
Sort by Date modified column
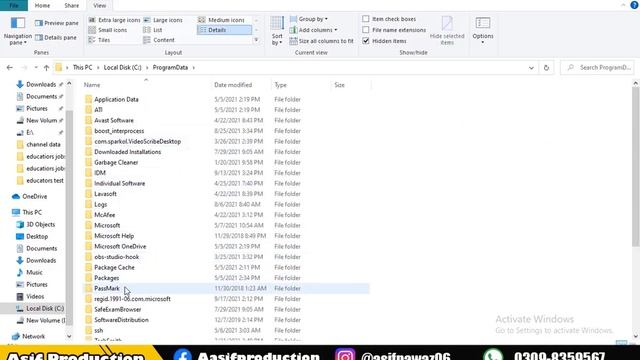[x=233, y=85]
